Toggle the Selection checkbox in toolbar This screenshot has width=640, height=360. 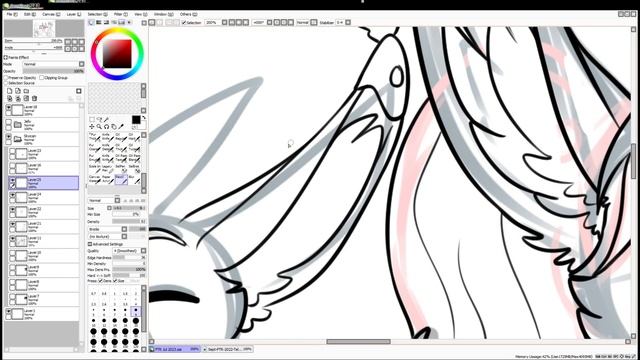[x=184, y=23]
